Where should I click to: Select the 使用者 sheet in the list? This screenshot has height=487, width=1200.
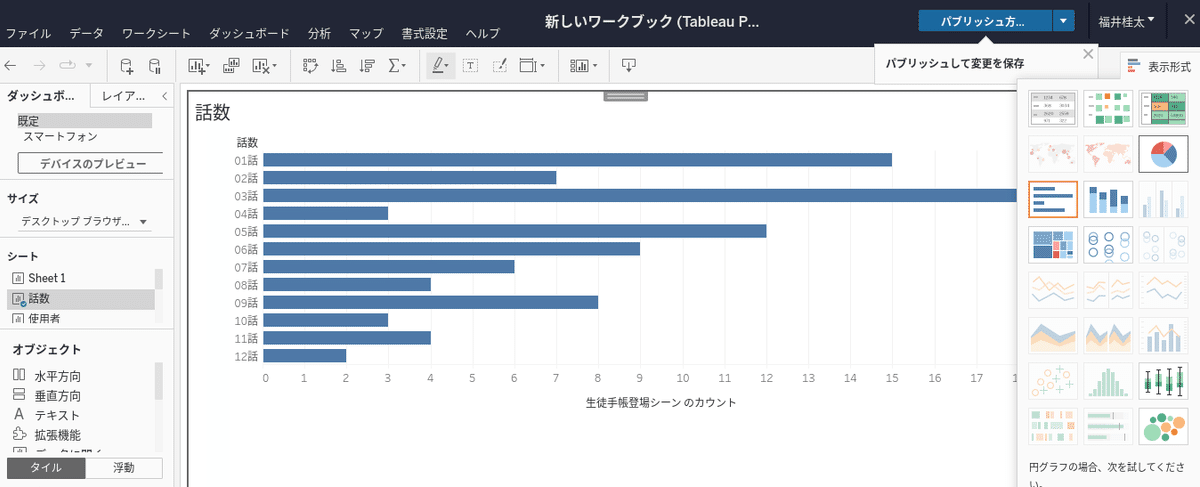(x=81, y=318)
